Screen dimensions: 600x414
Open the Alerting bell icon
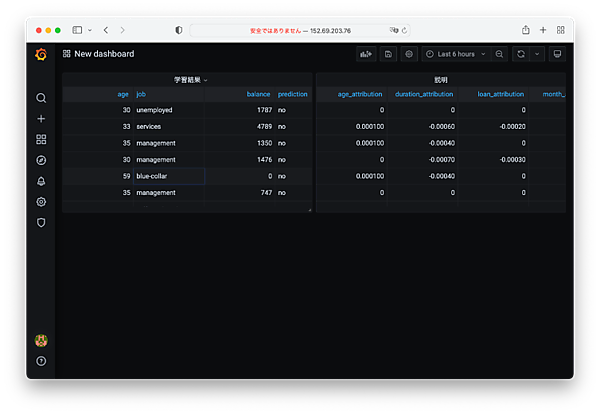tap(41, 181)
